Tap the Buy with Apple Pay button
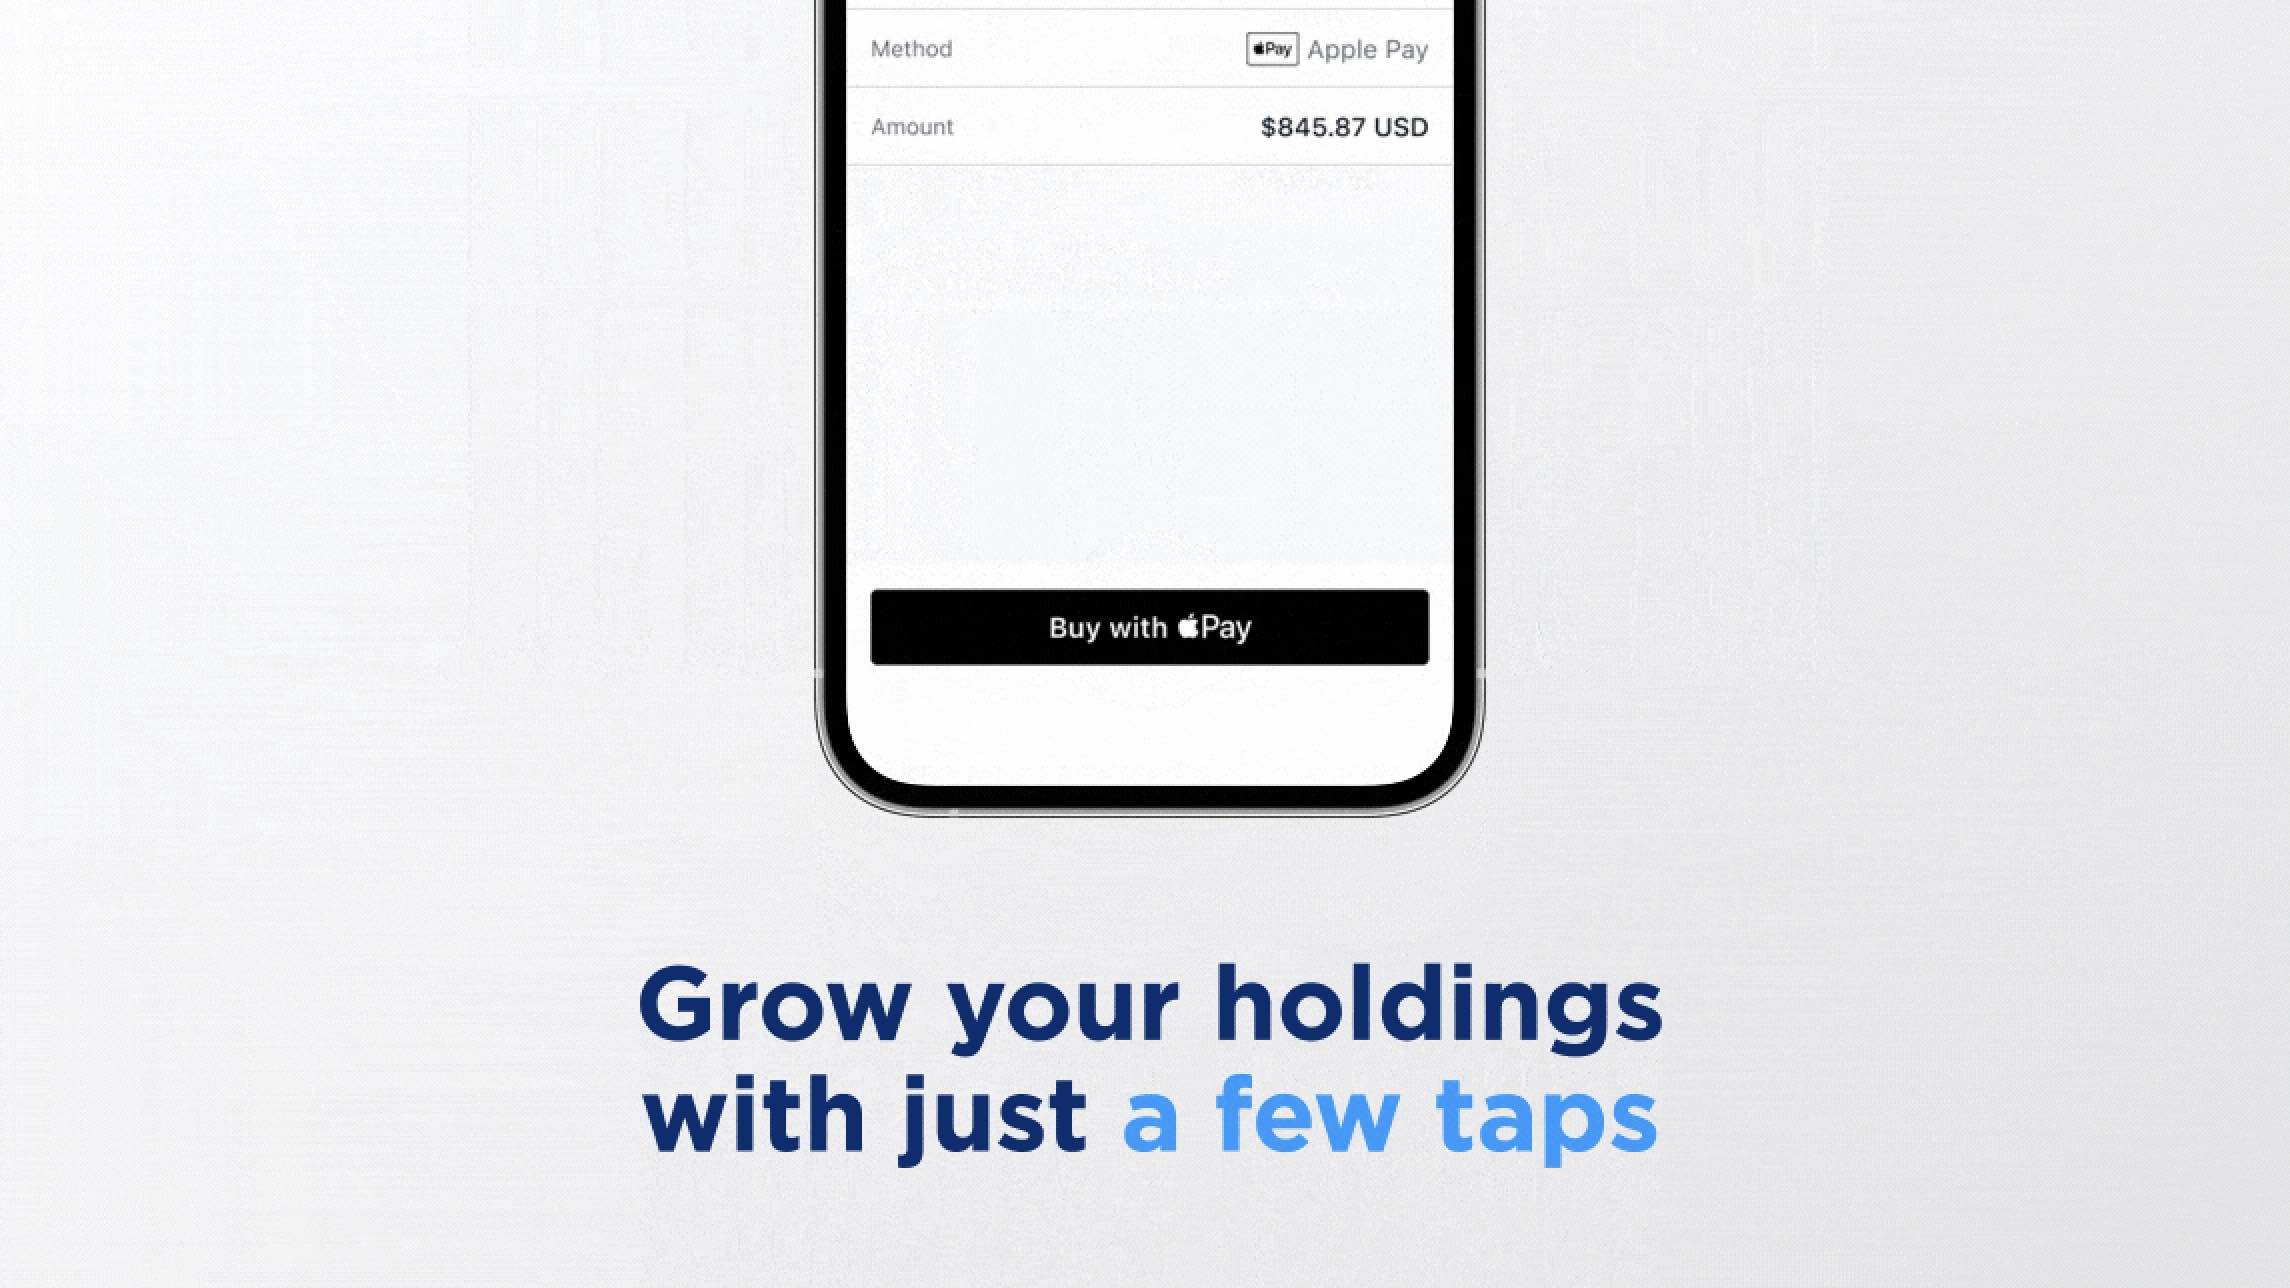This screenshot has height=1288, width=2290. pyautogui.click(x=1150, y=626)
